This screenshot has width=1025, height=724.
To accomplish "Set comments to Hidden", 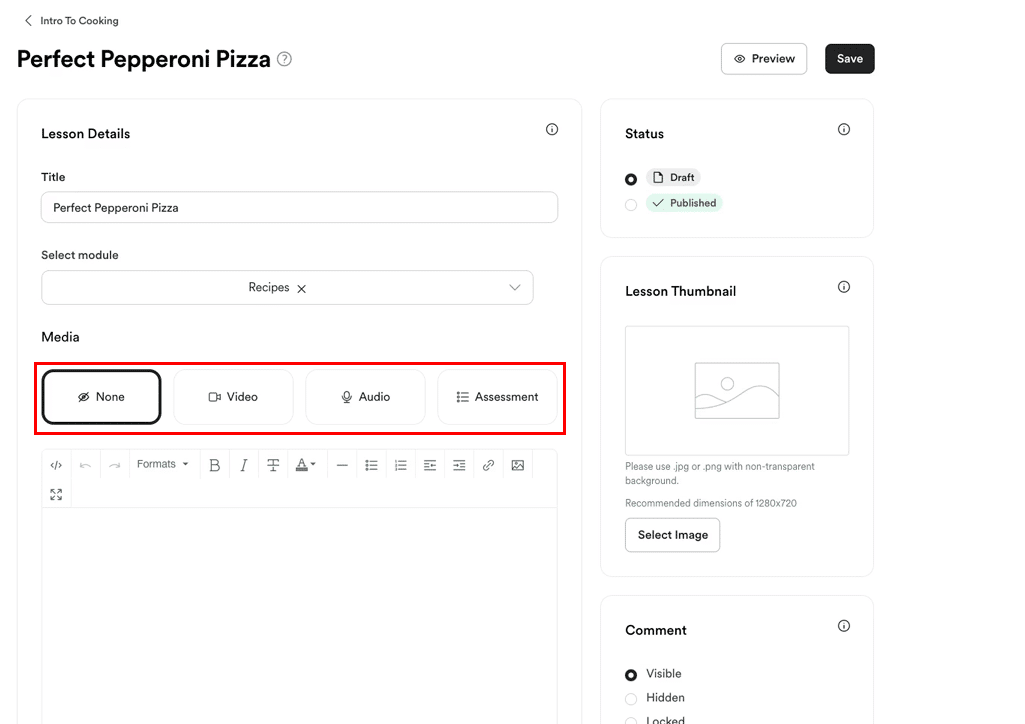I will pyautogui.click(x=631, y=697).
